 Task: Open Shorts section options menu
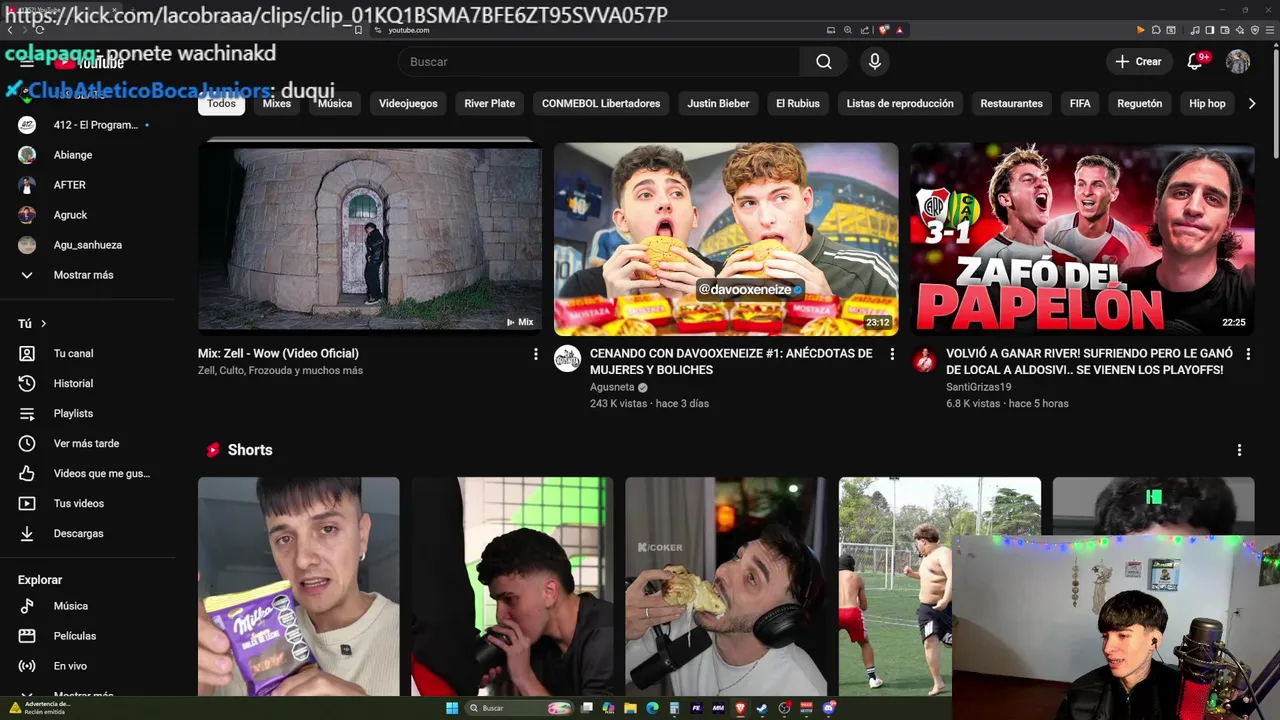click(x=1239, y=450)
